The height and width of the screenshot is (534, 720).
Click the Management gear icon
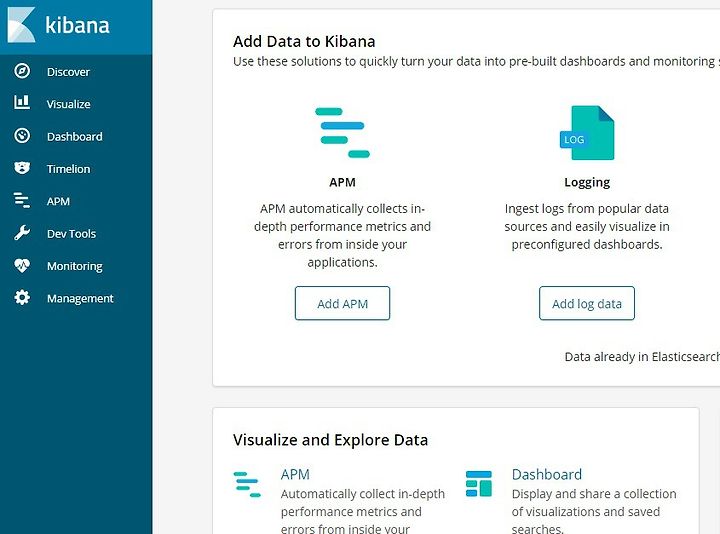tap(22, 298)
